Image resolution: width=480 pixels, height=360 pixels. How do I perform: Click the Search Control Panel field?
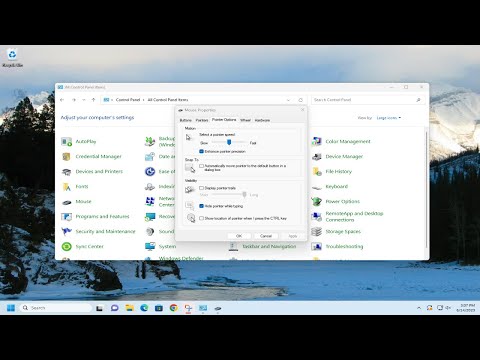tap(368, 100)
